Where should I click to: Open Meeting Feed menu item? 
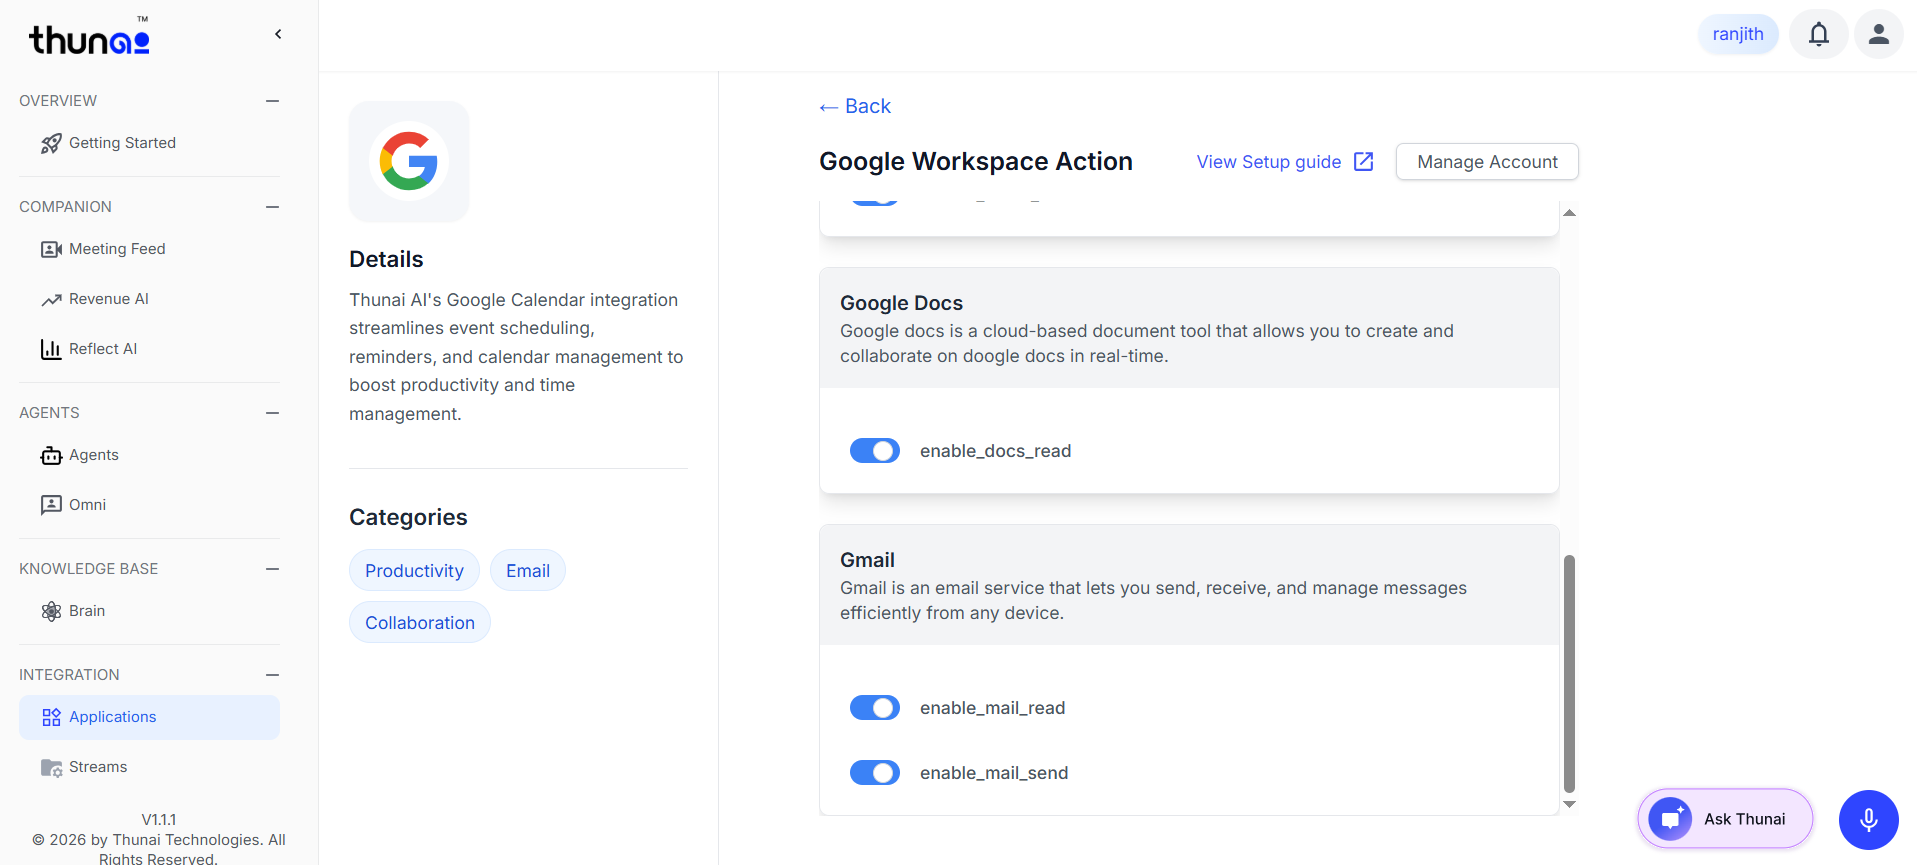click(149, 249)
